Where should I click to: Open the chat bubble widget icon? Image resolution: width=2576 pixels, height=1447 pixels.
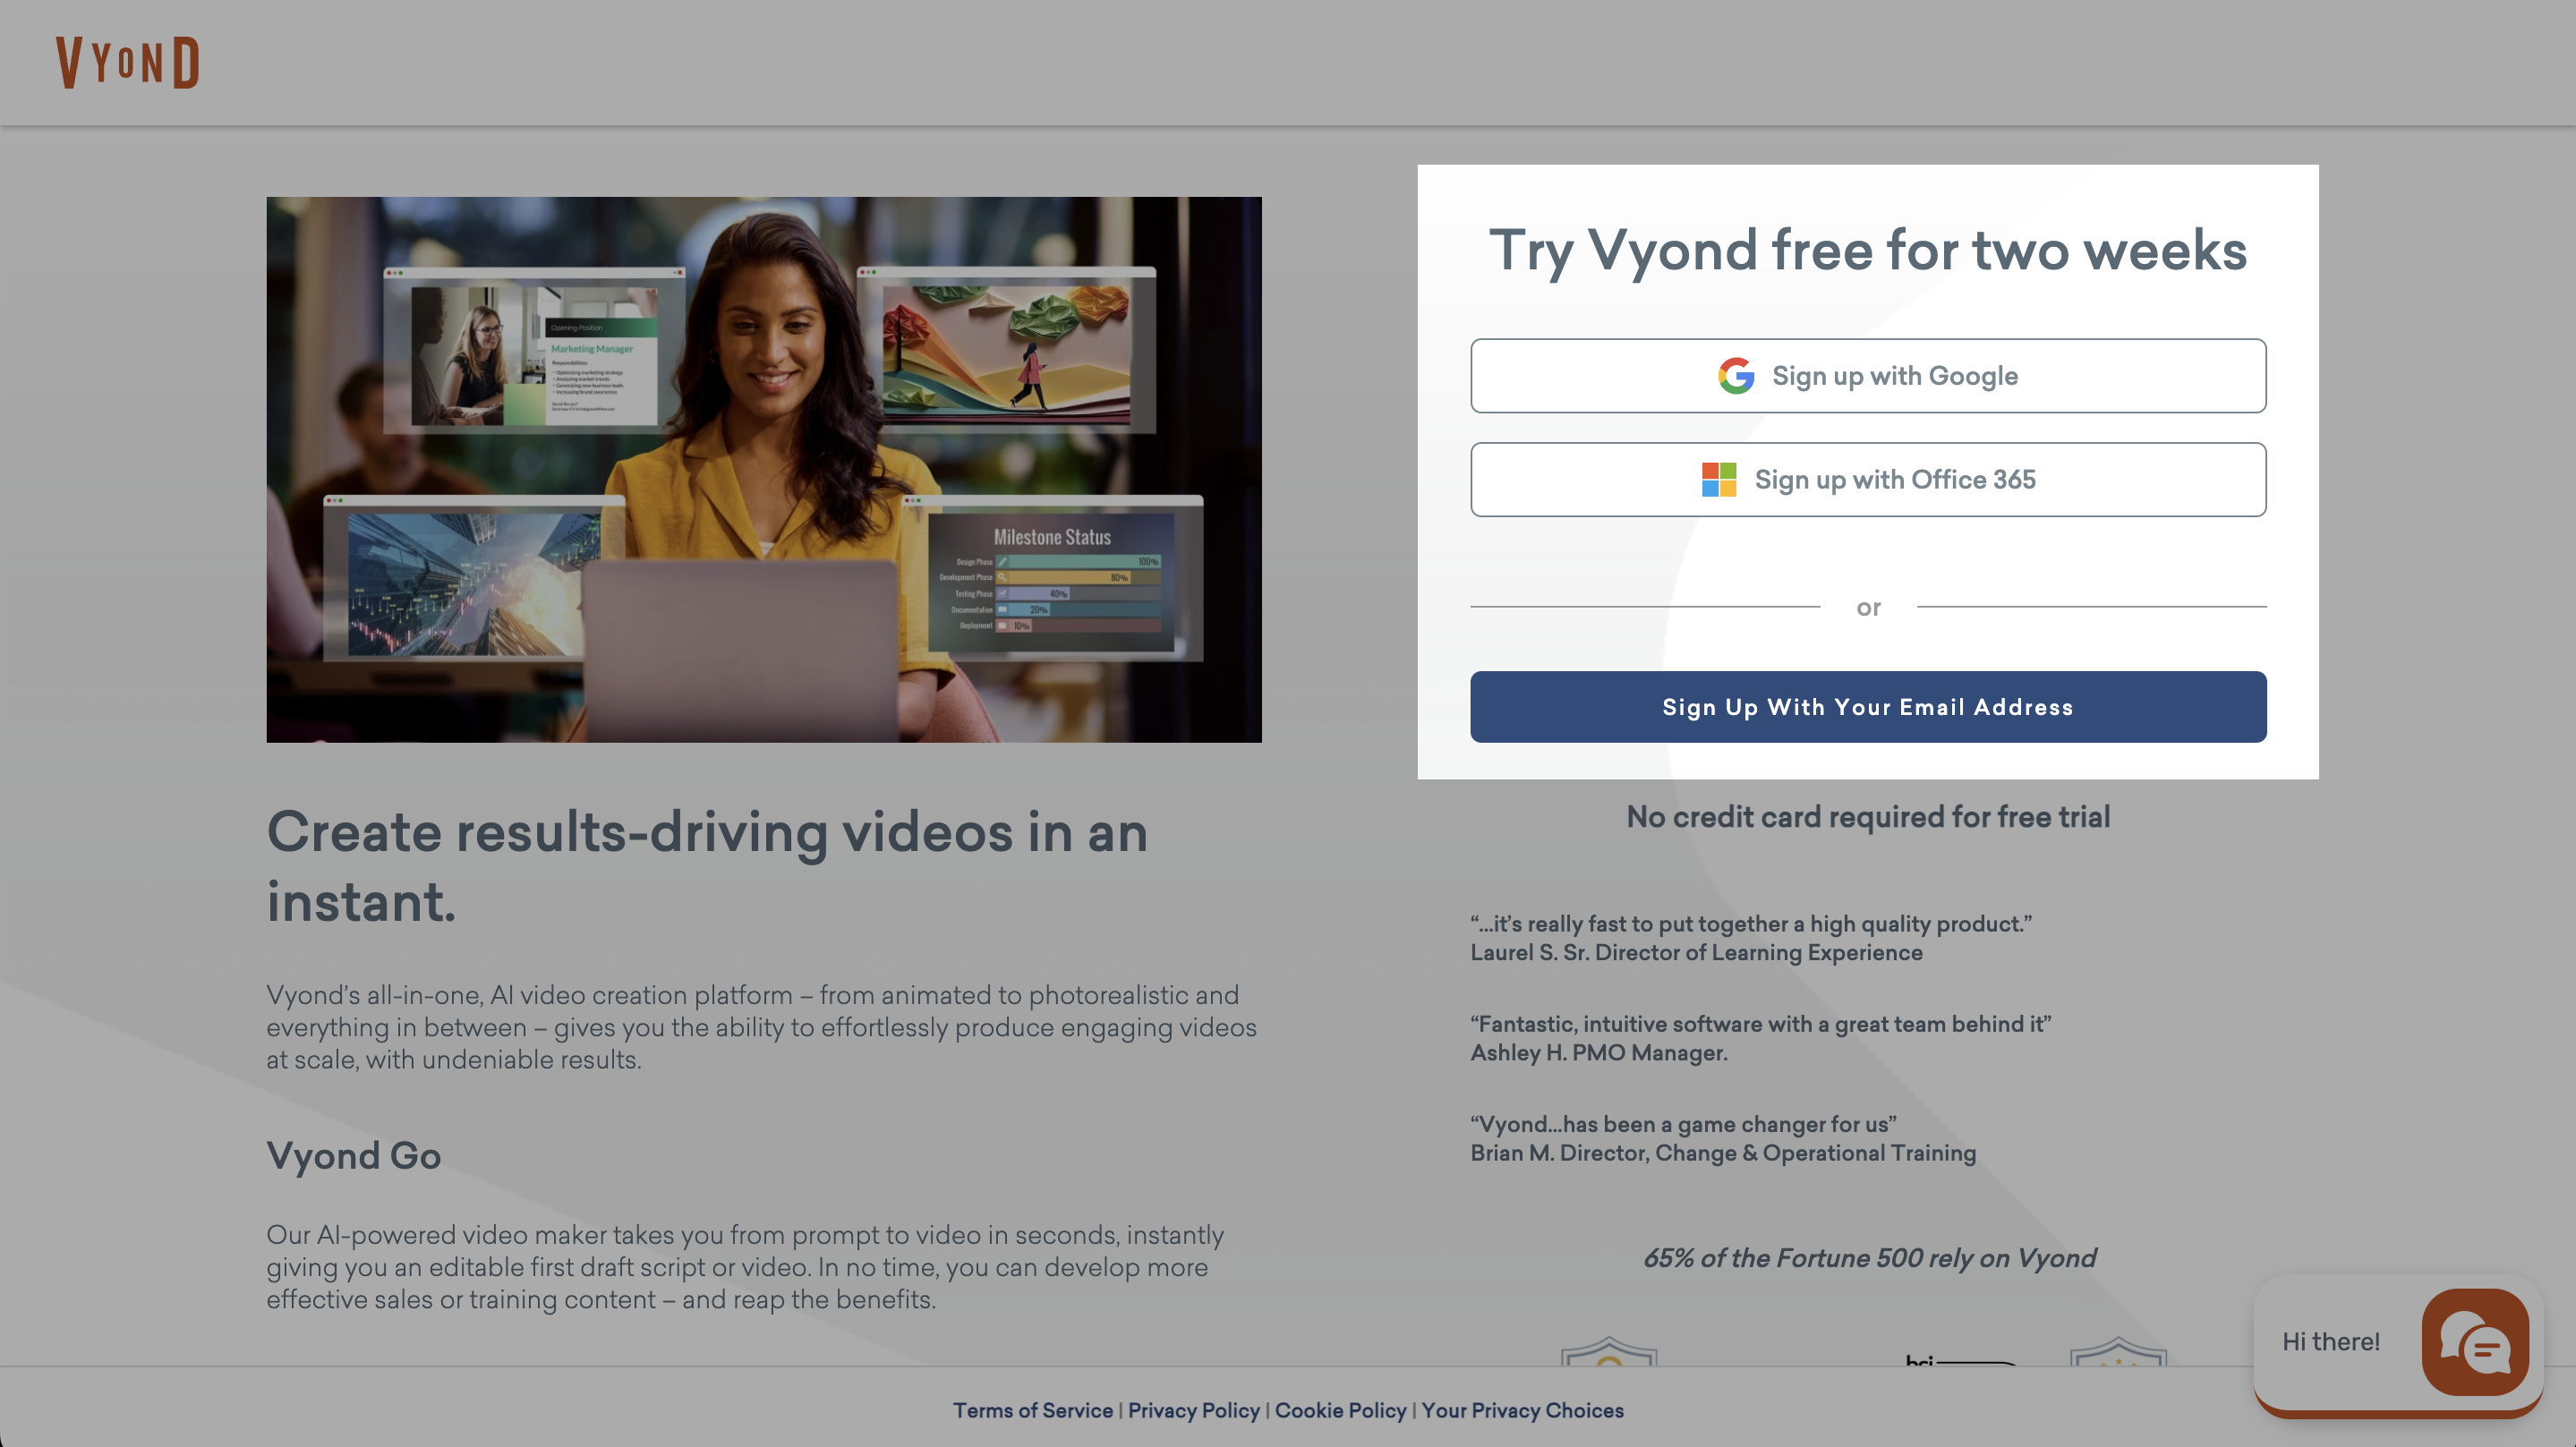pos(2474,1343)
